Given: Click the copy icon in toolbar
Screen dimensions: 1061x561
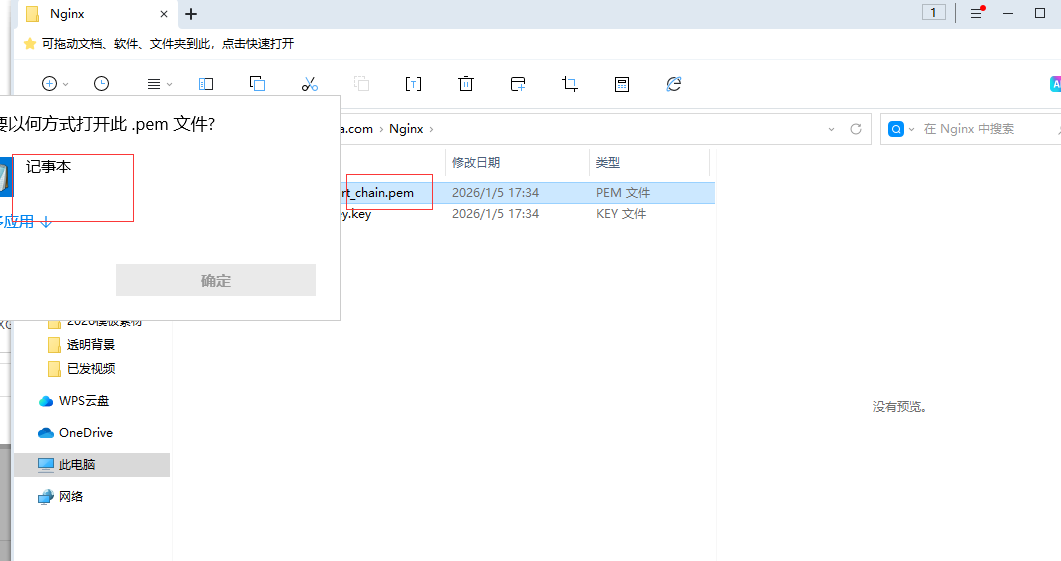Looking at the screenshot, I should pos(257,84).
